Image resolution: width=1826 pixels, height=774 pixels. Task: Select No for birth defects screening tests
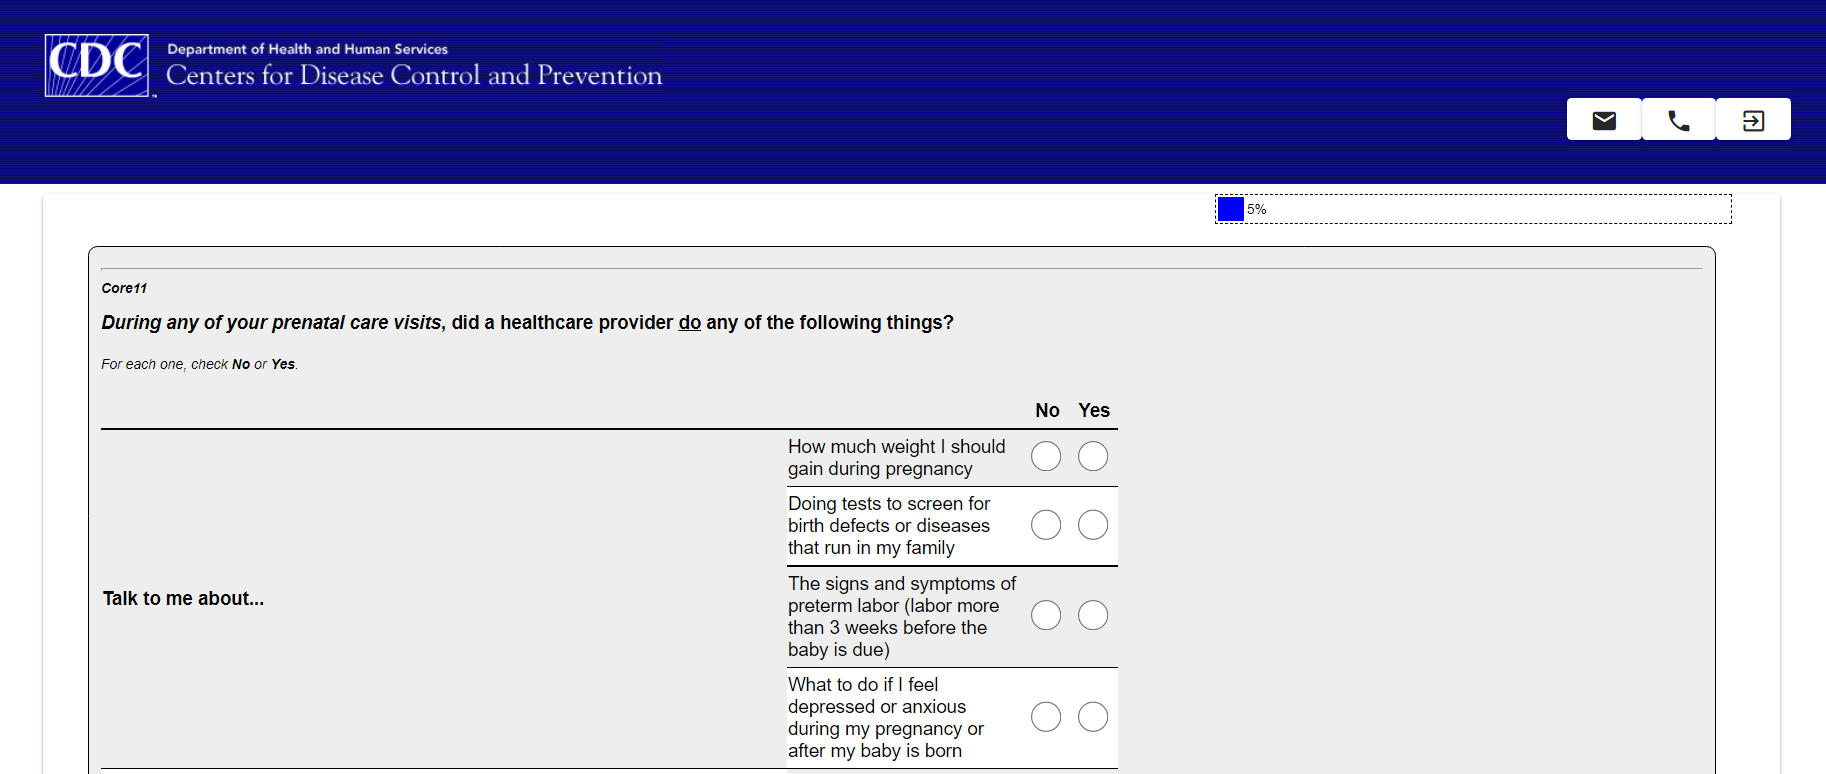pos(1046,525)
